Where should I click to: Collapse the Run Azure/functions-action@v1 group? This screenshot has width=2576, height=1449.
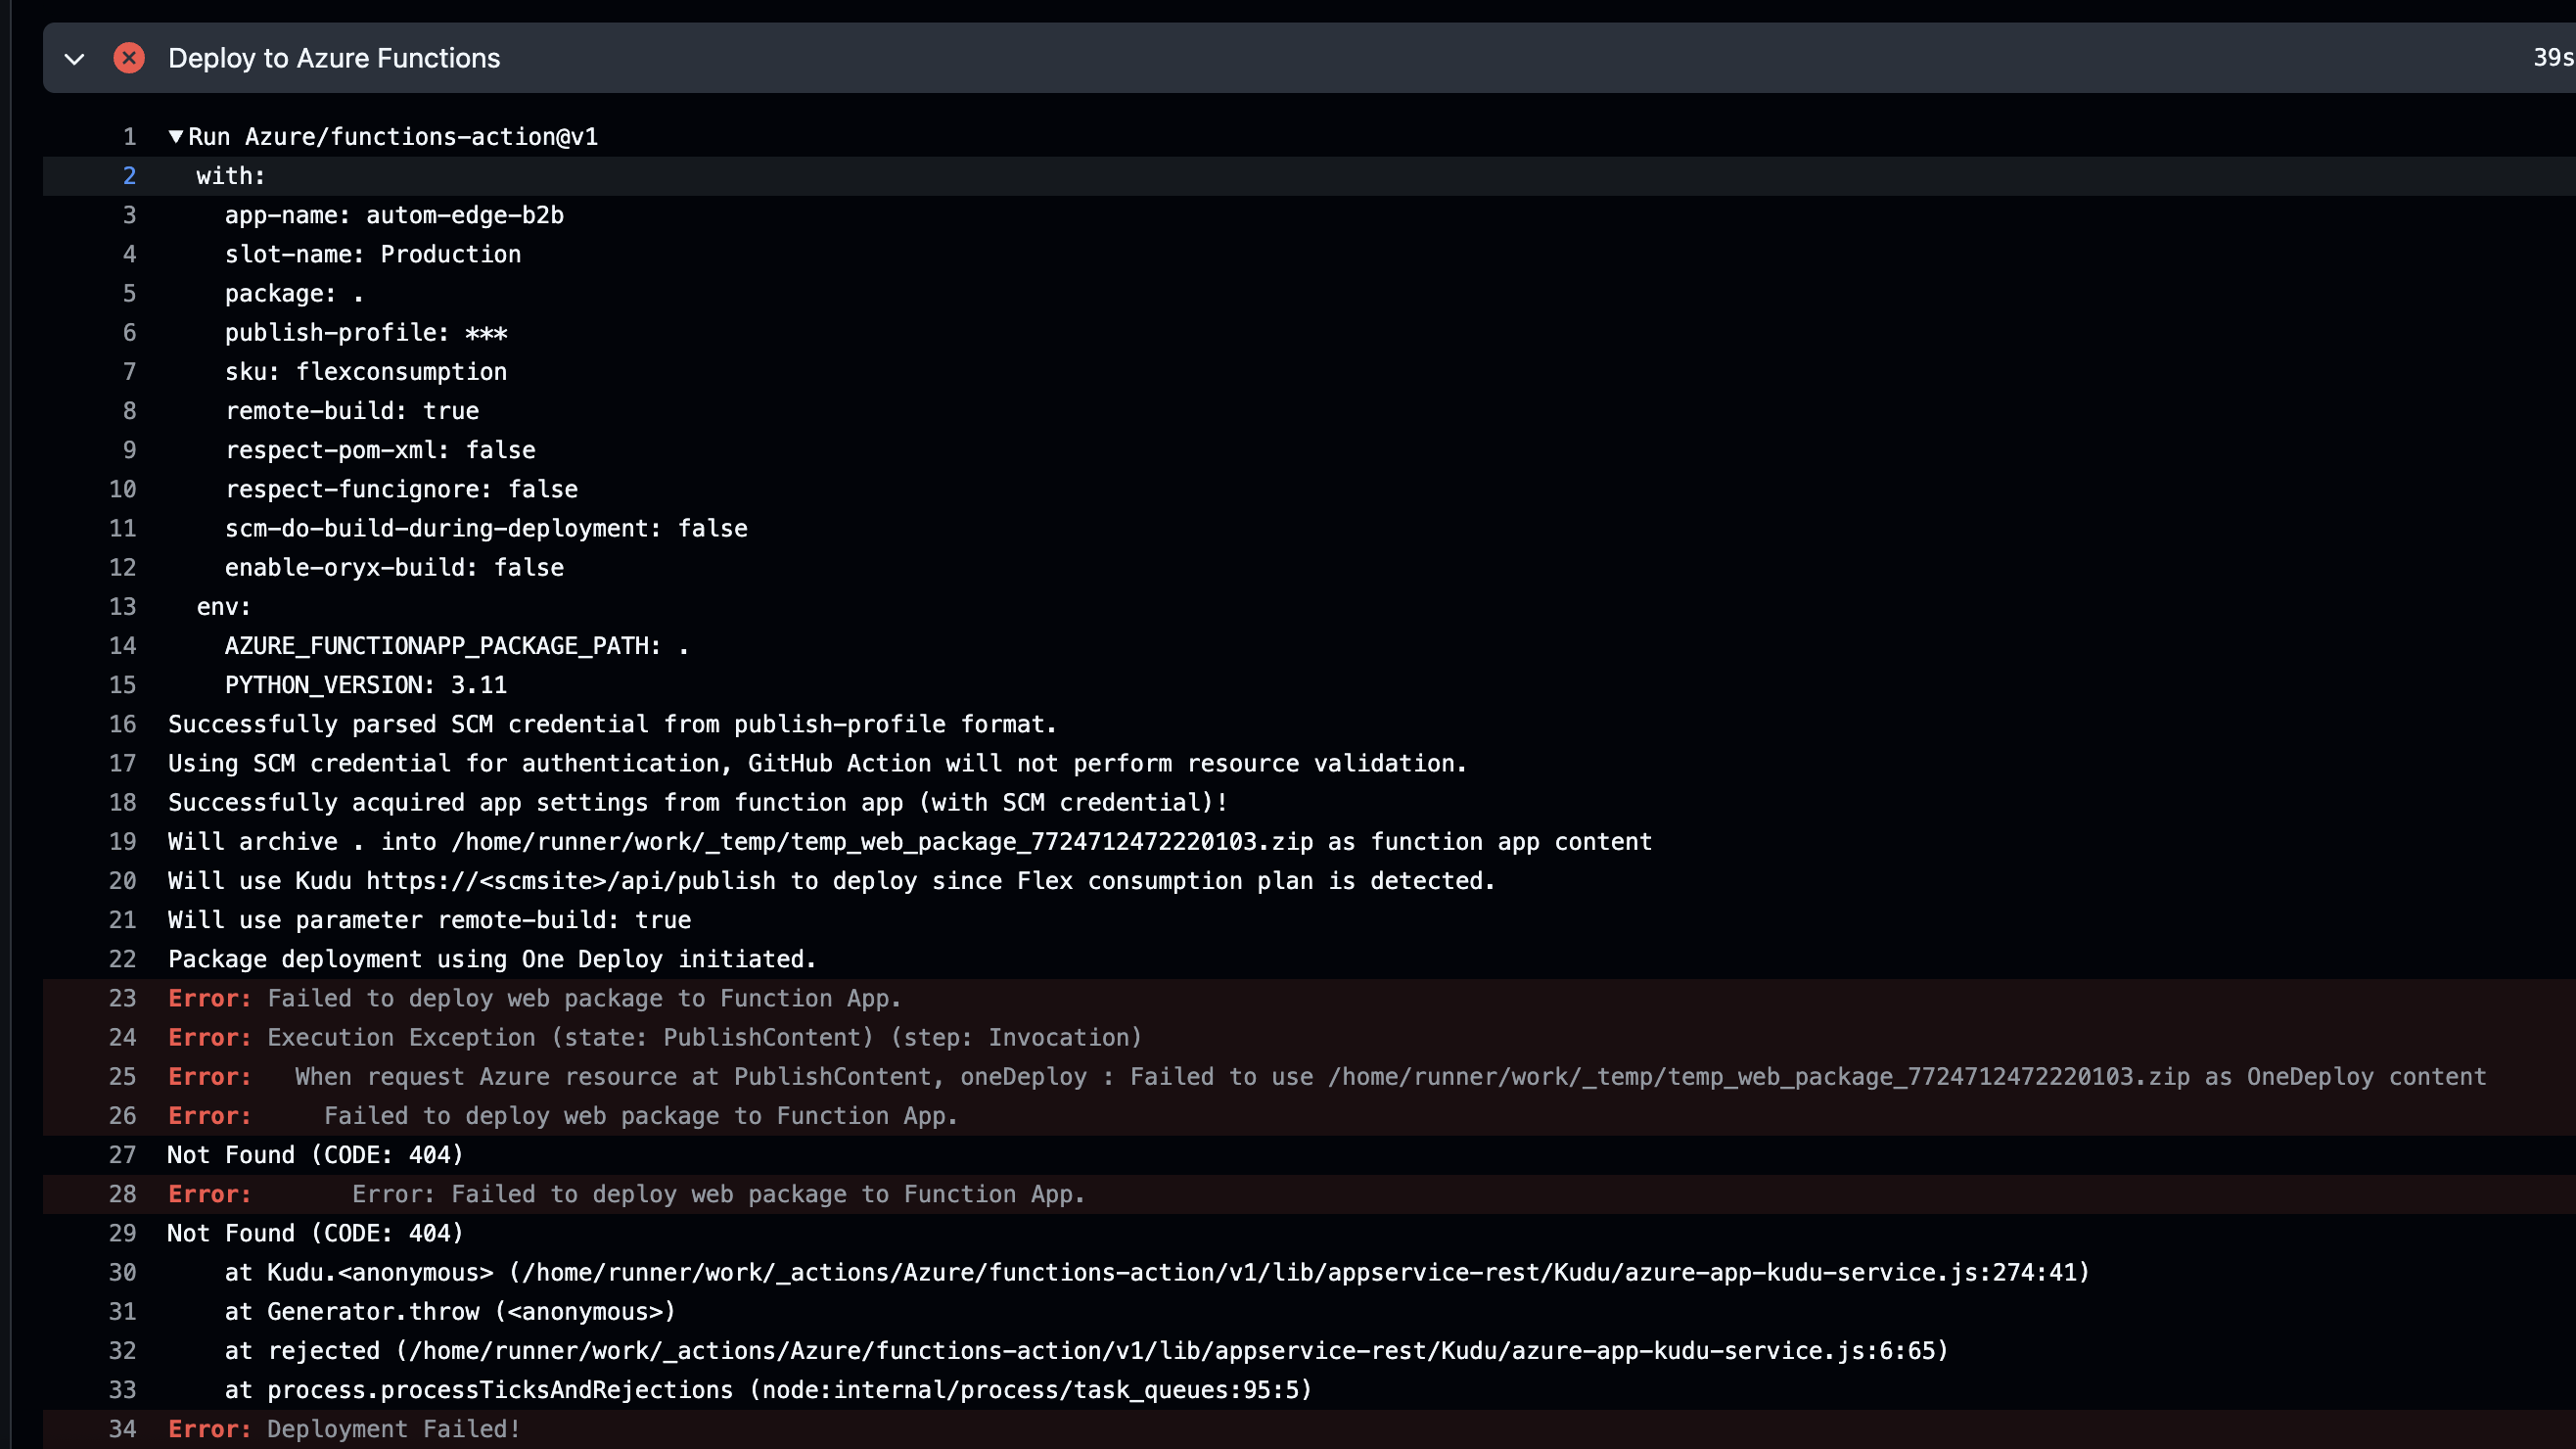(x=176, y=137)
